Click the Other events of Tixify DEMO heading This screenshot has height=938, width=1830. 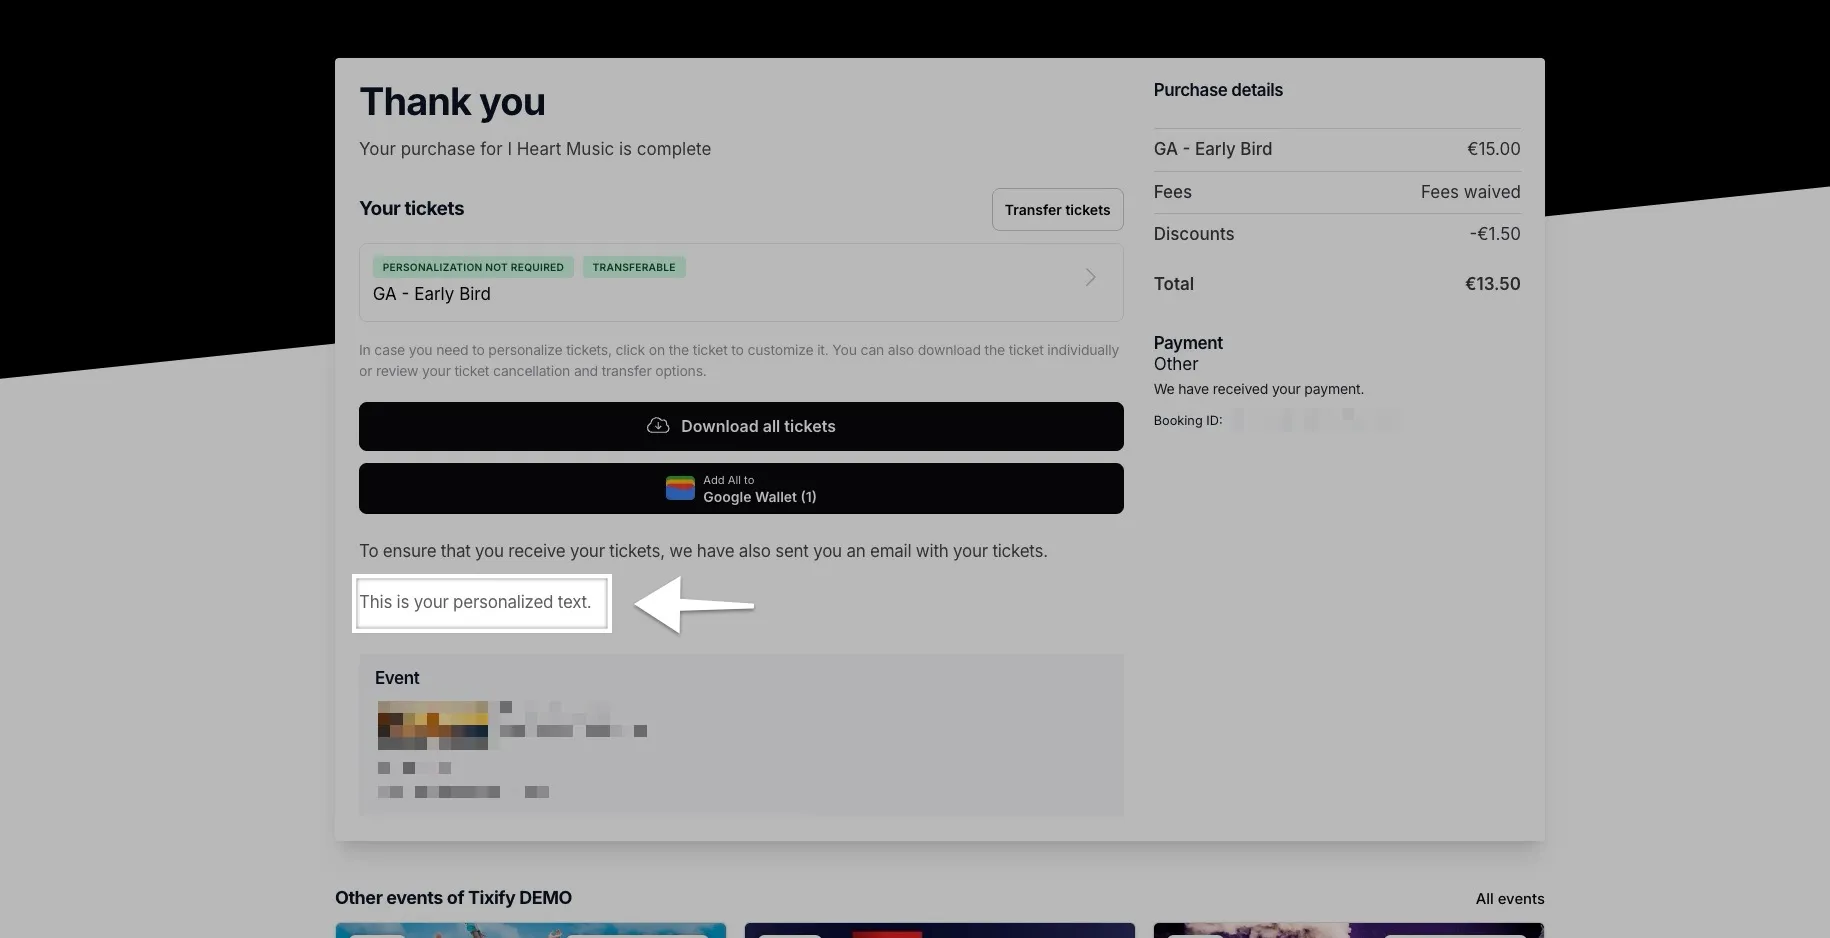(453, 898)
